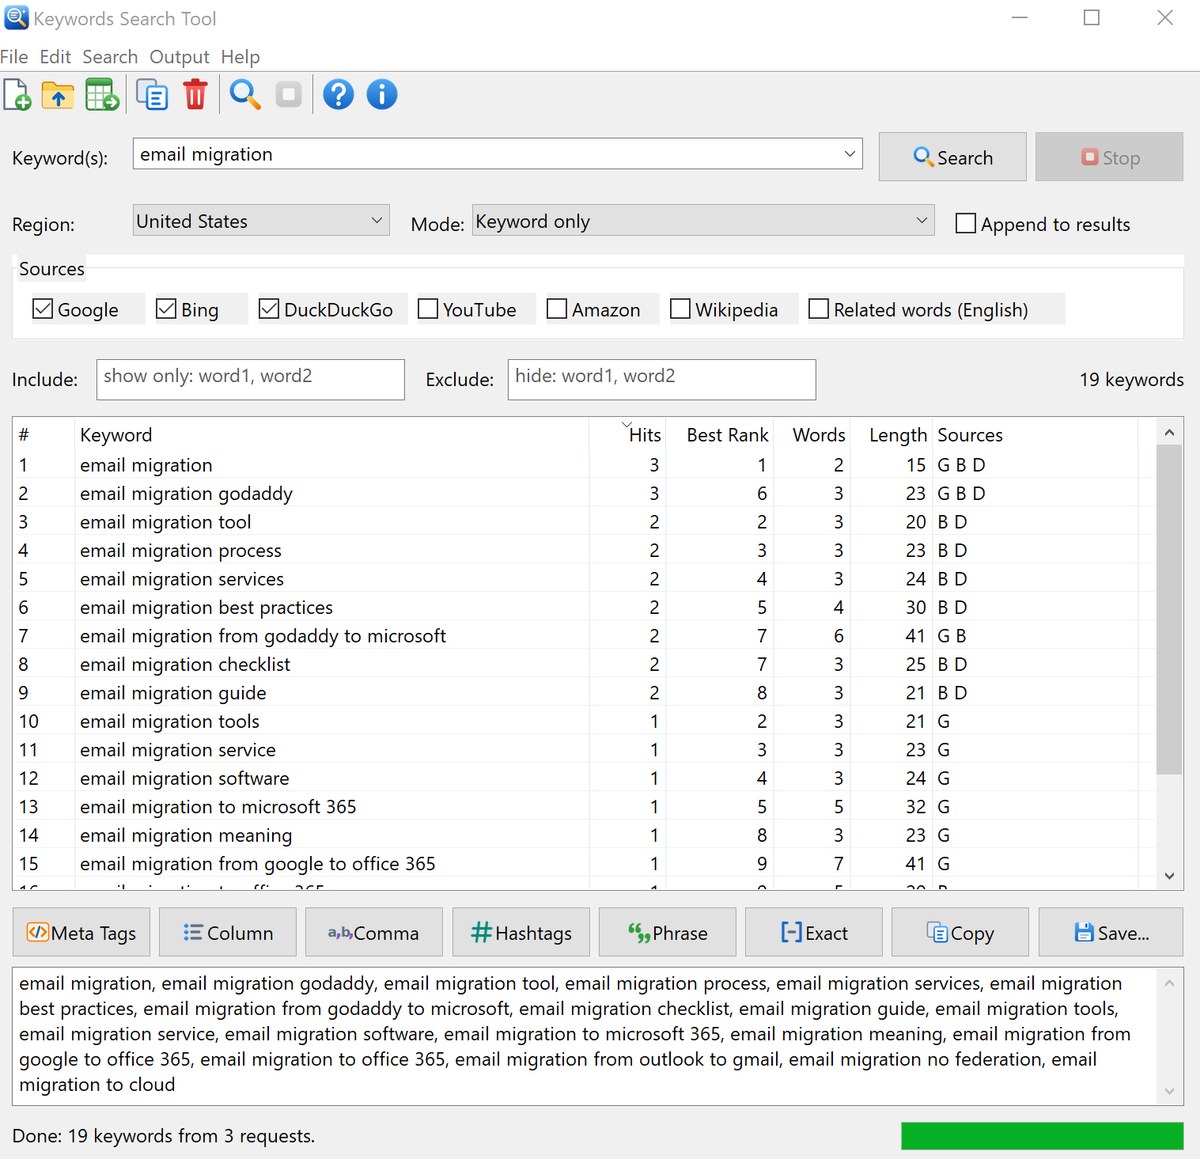Click the Meta Tags button
This screenshot has width=1200, height=1159.
[x=82, y=933]
